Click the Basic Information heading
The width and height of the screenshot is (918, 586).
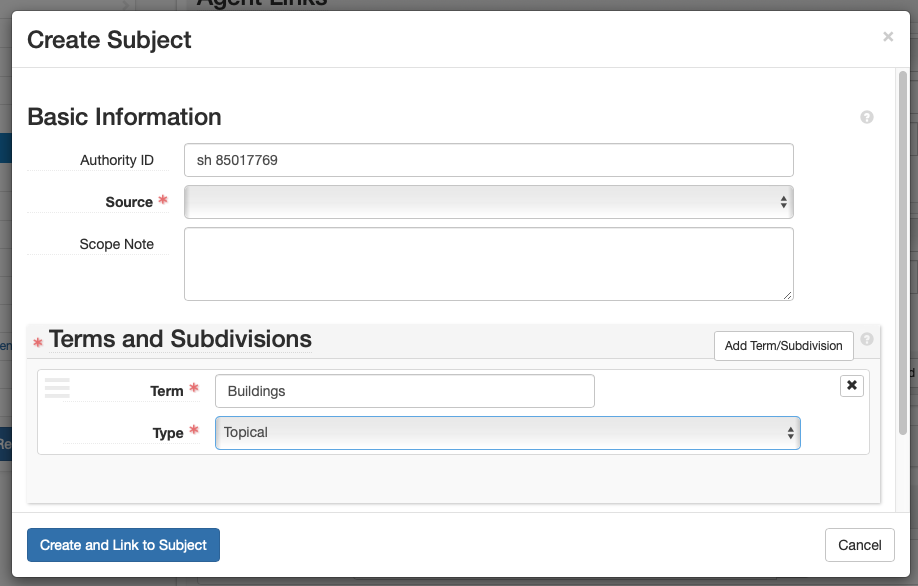124,117
